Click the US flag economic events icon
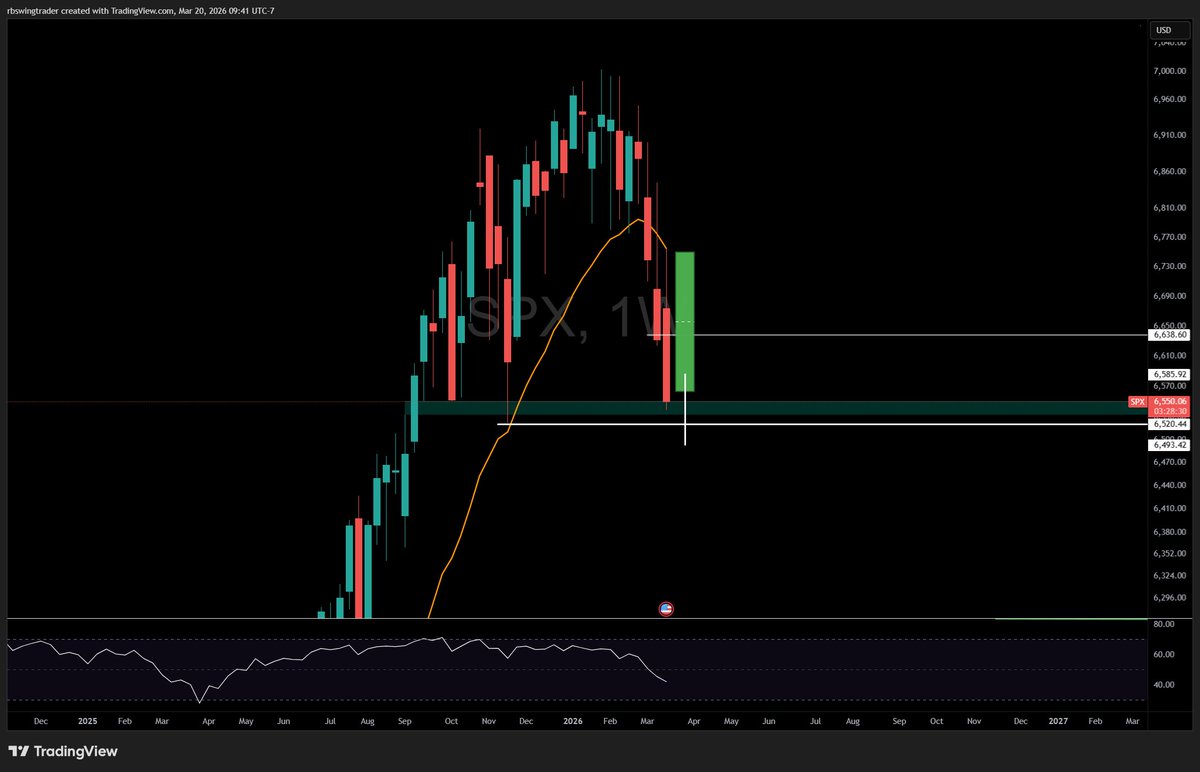This screenshot has width=1200, height=772. [x=666, y=608]
